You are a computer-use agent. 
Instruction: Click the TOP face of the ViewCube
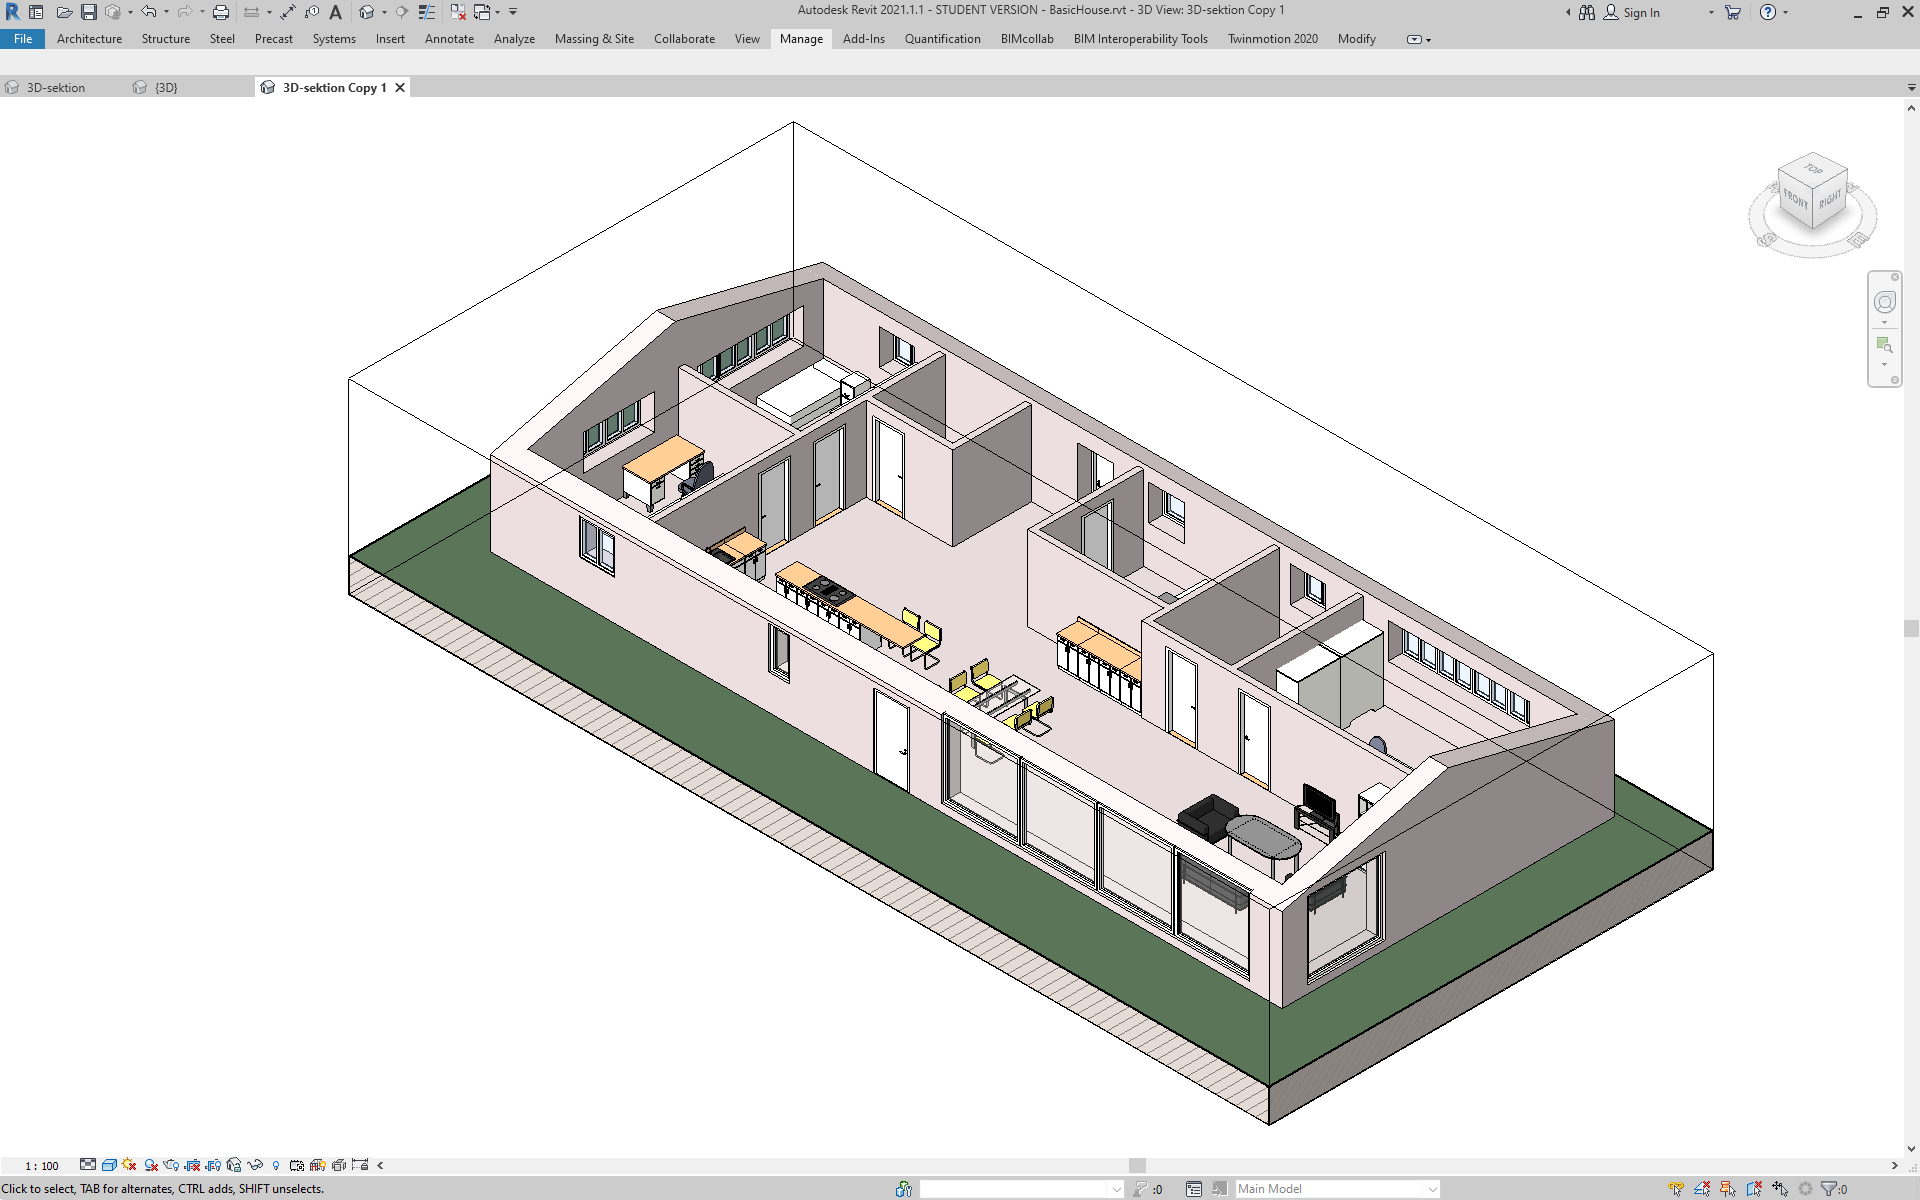(x=1813, y=172)
